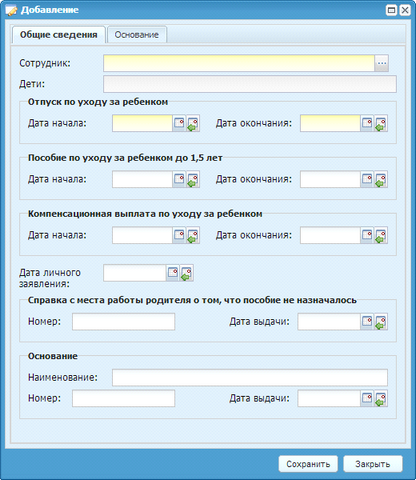Click the Закрыть button
416x480 pixels.
[x=373, y=464]
